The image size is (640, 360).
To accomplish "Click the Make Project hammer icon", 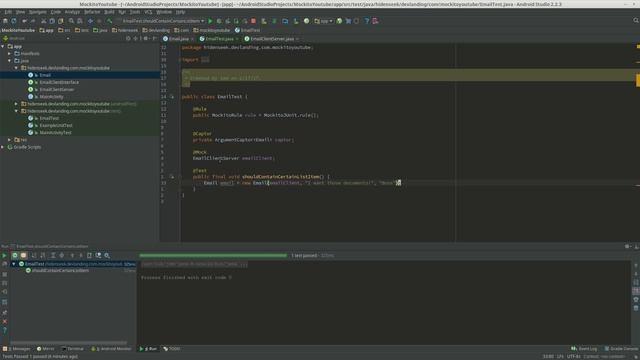I will 109,21.
